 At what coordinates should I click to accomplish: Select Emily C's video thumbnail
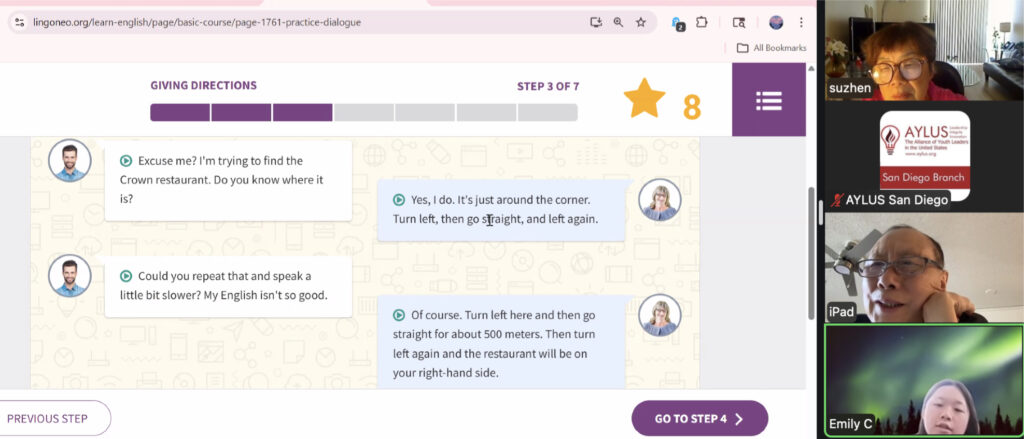tap(920, 380)
